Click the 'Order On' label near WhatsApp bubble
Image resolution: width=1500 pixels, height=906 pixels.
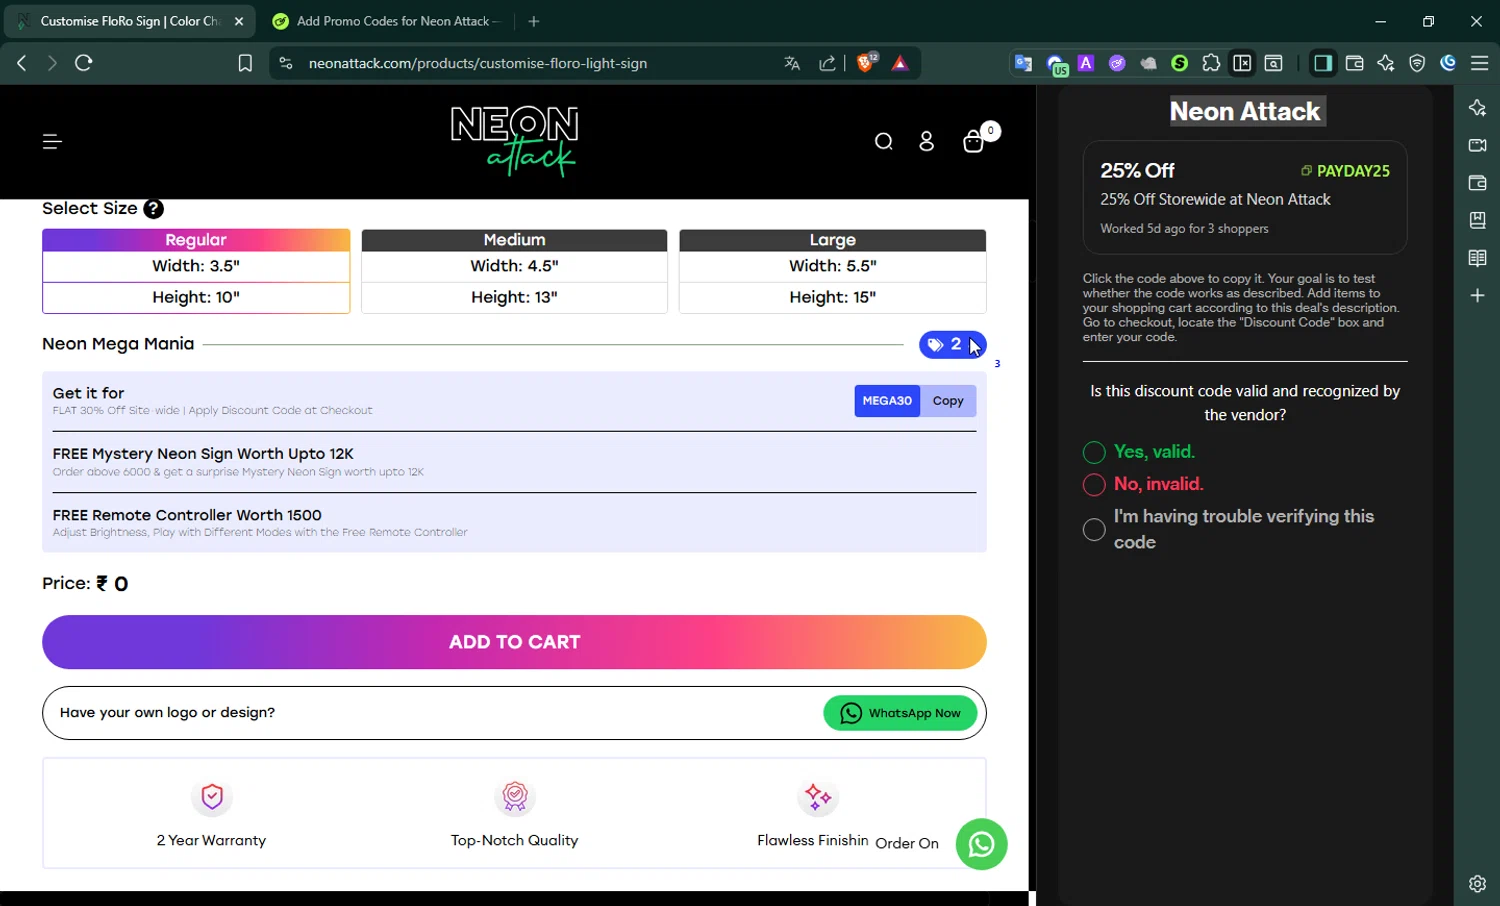click(x=907, y=843)
